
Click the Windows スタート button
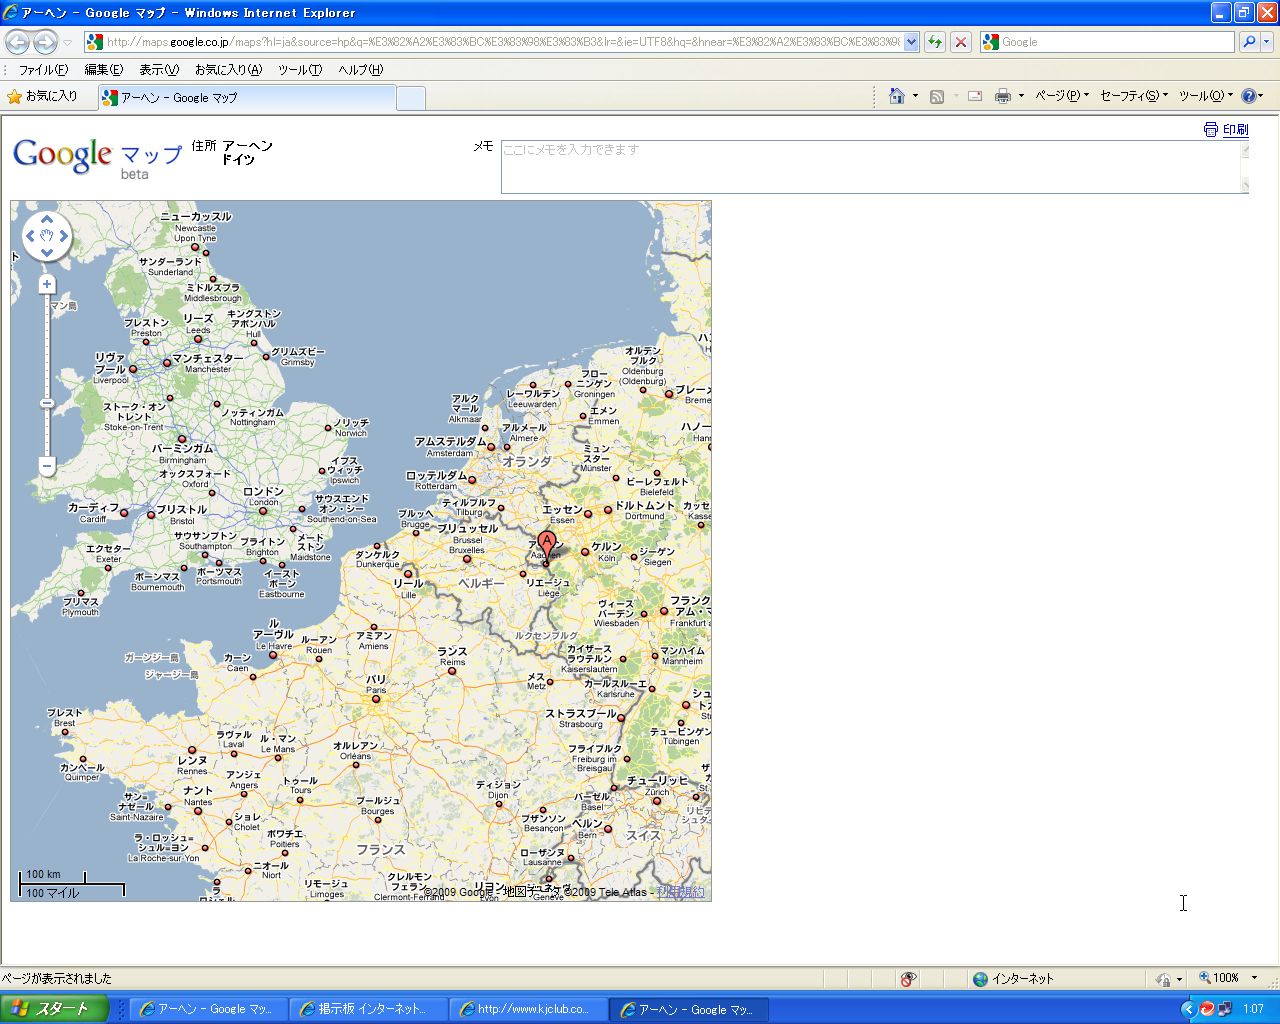click(54, 1009)
